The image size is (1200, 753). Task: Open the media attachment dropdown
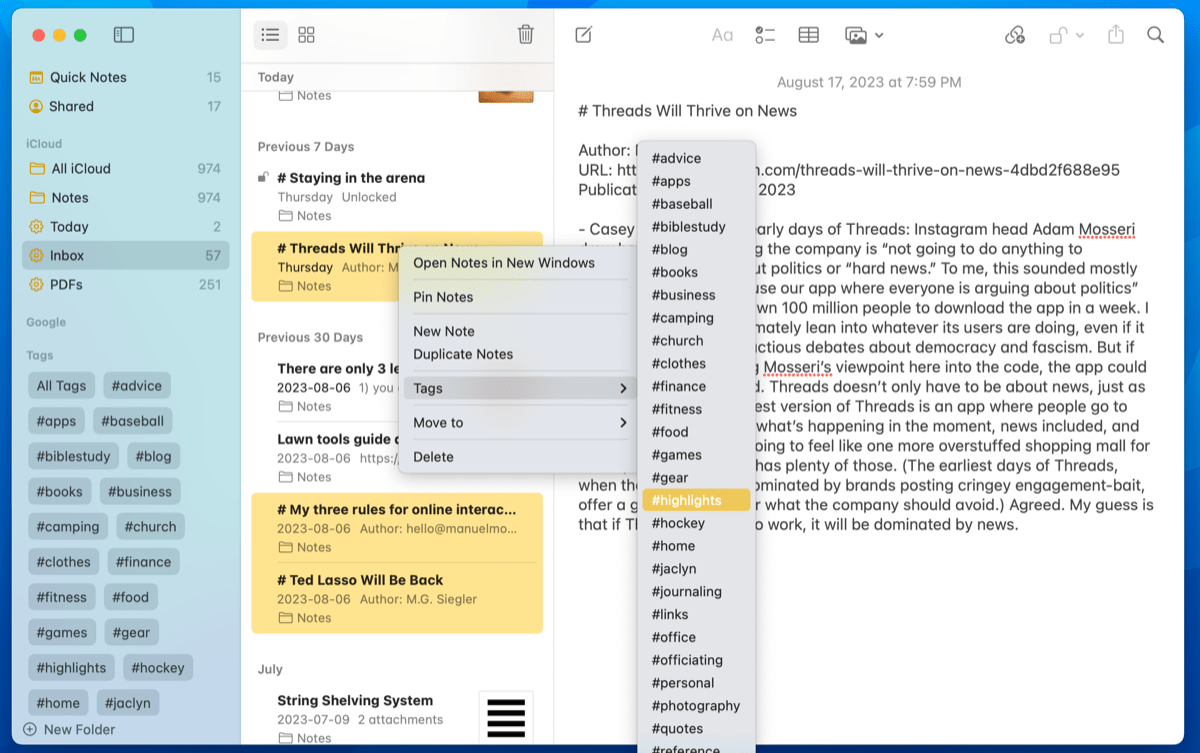[864, 35]
